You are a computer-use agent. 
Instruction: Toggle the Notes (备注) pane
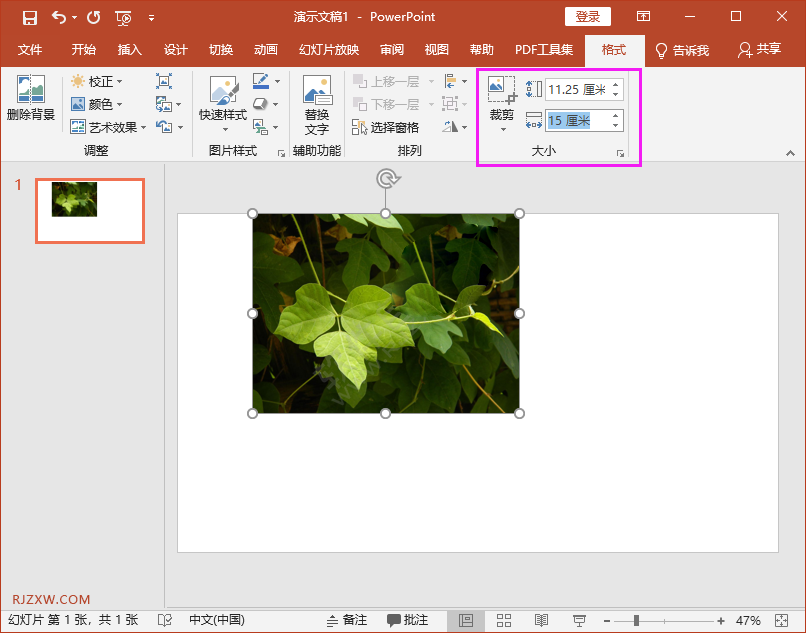[346, 621]
